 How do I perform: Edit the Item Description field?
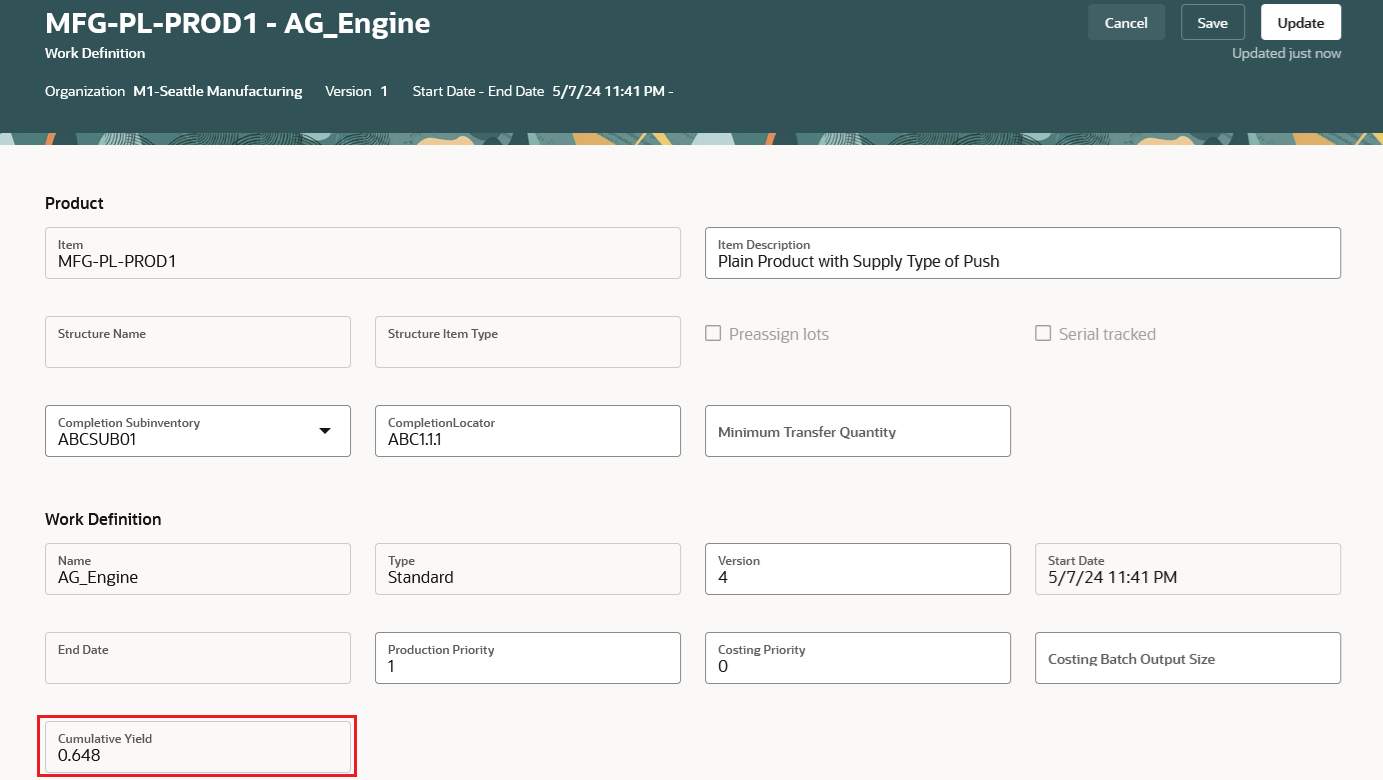point(1023,253)
